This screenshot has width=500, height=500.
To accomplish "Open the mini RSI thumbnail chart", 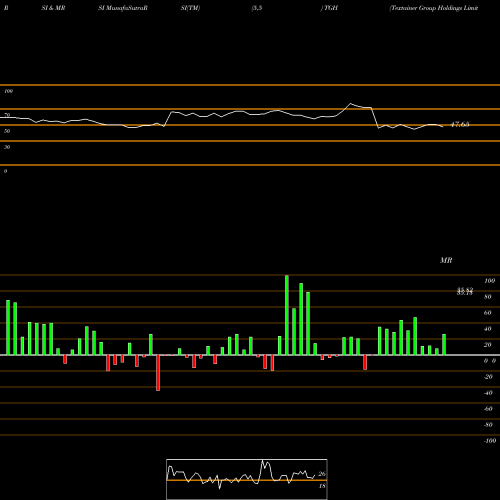I will point(247,479).
